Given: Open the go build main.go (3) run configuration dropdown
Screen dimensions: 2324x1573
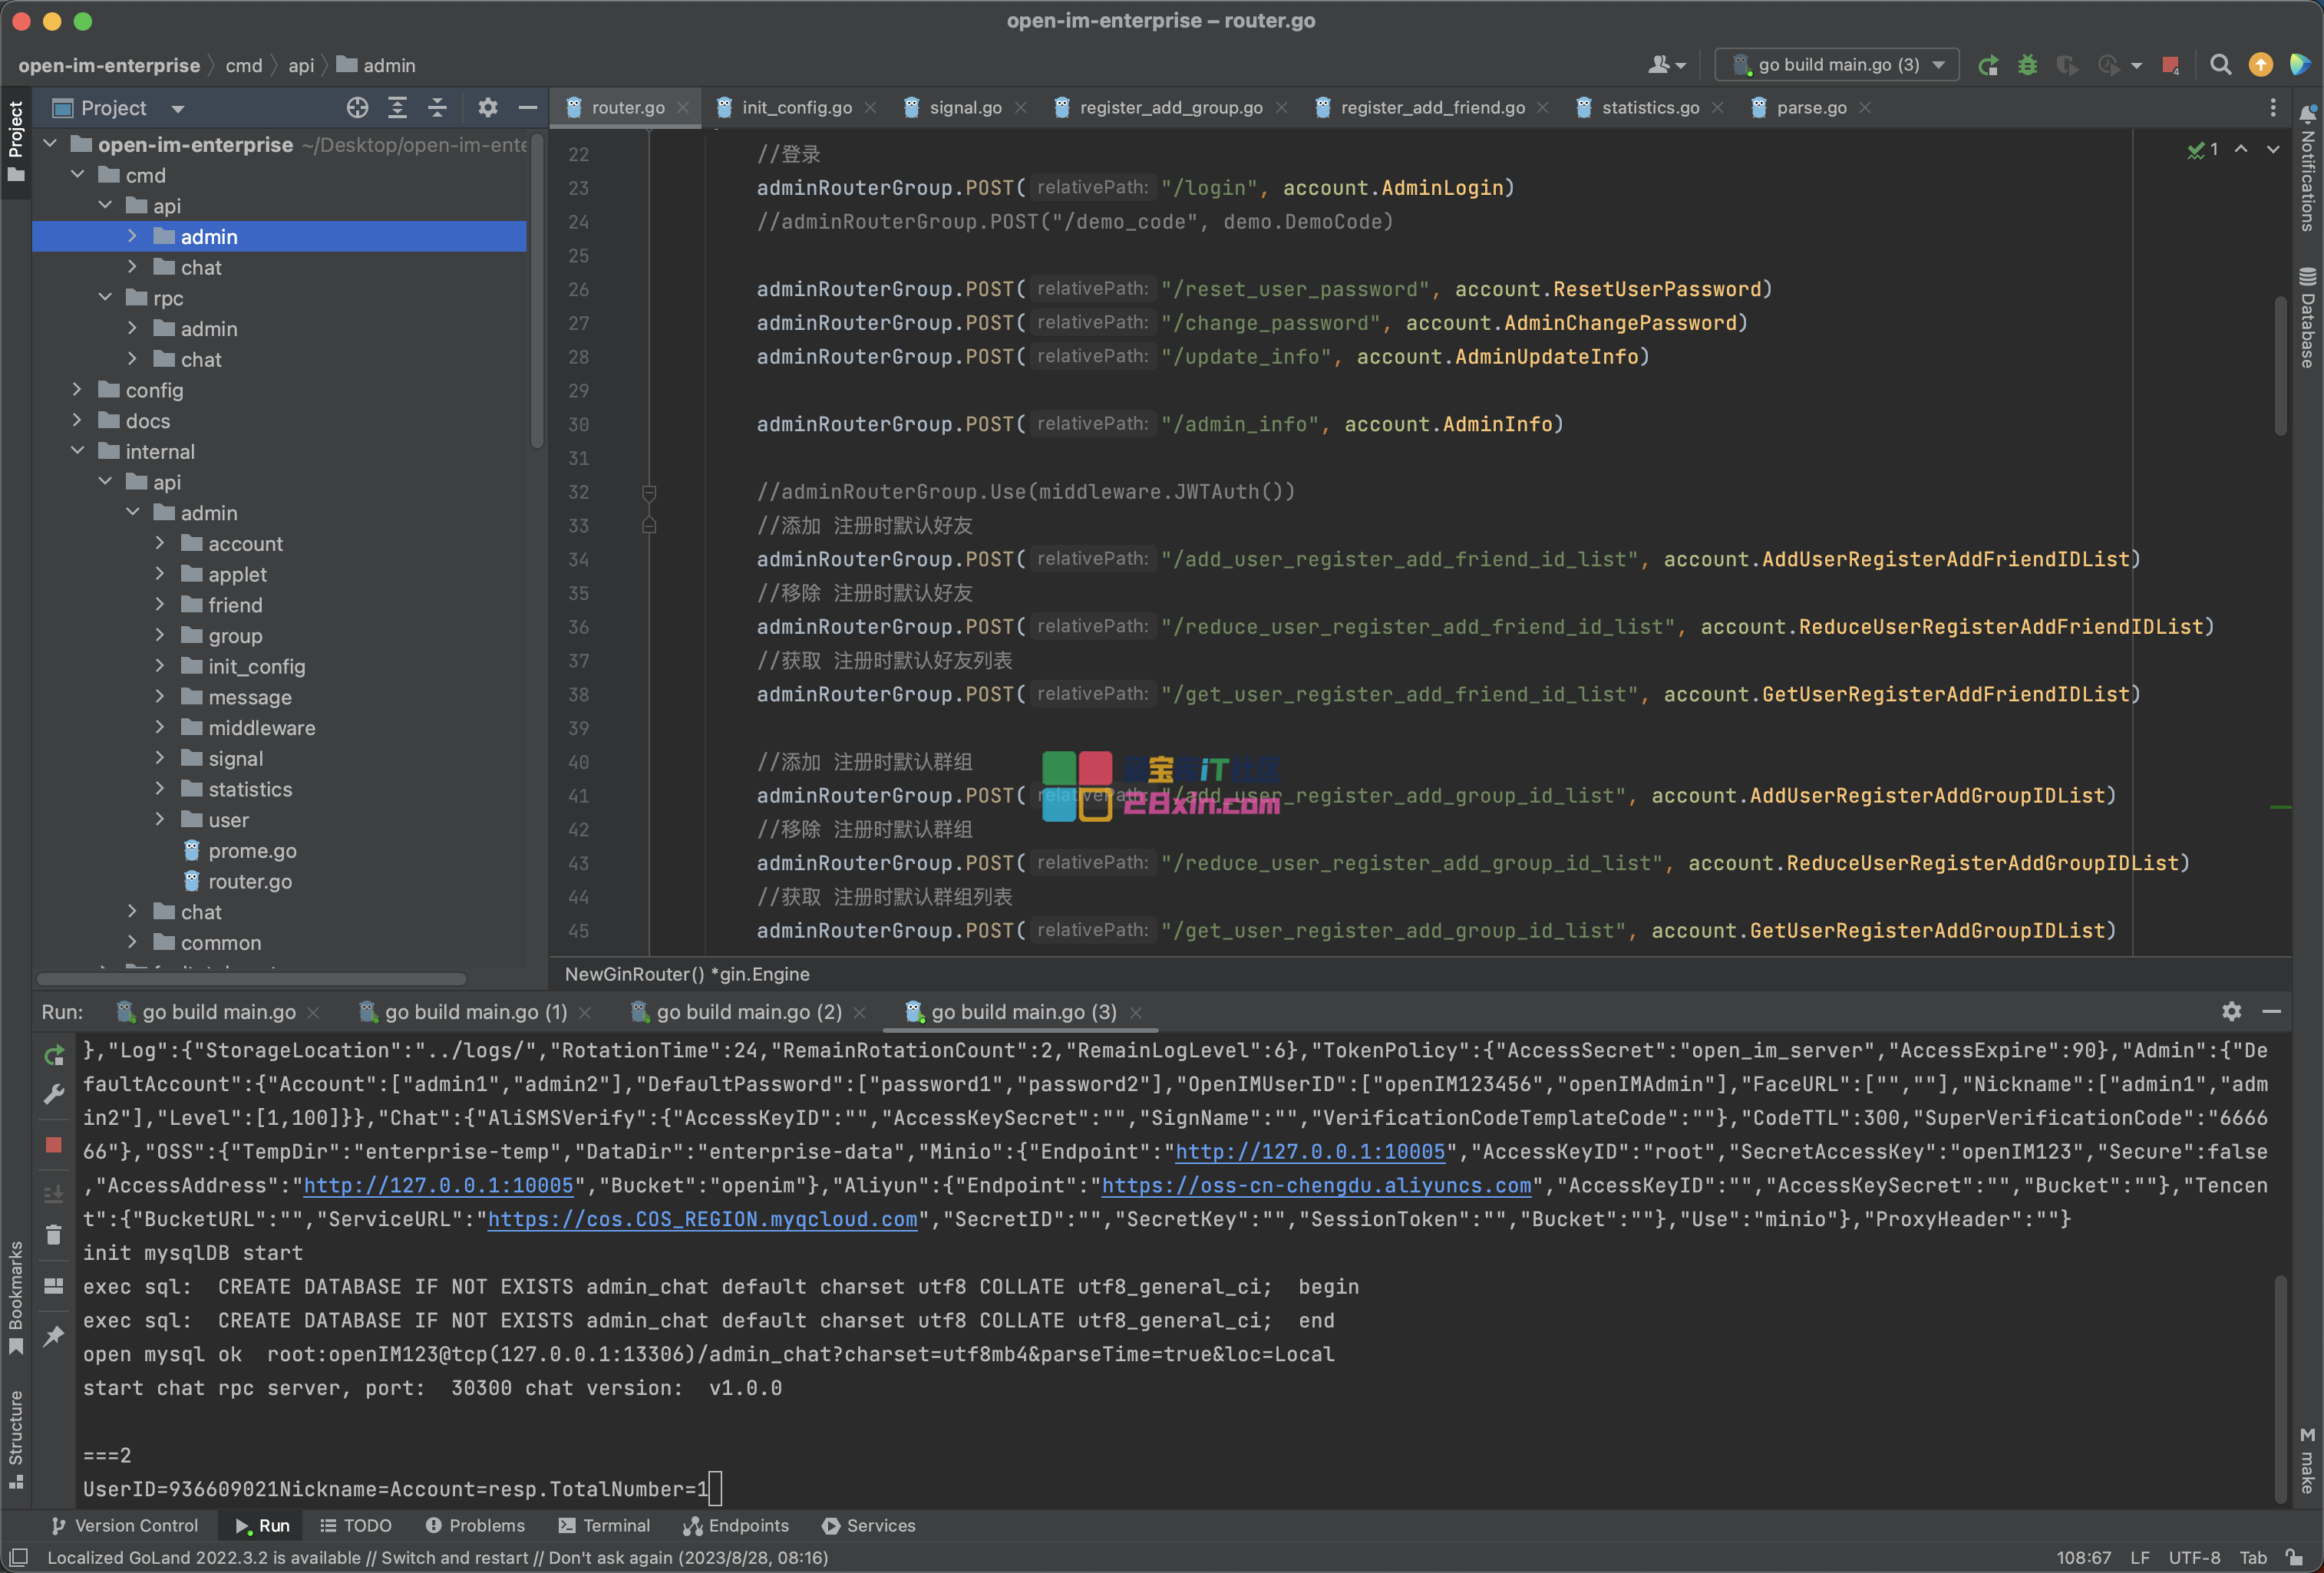Looking at the screenshot, I should (x=1836, y=65).
